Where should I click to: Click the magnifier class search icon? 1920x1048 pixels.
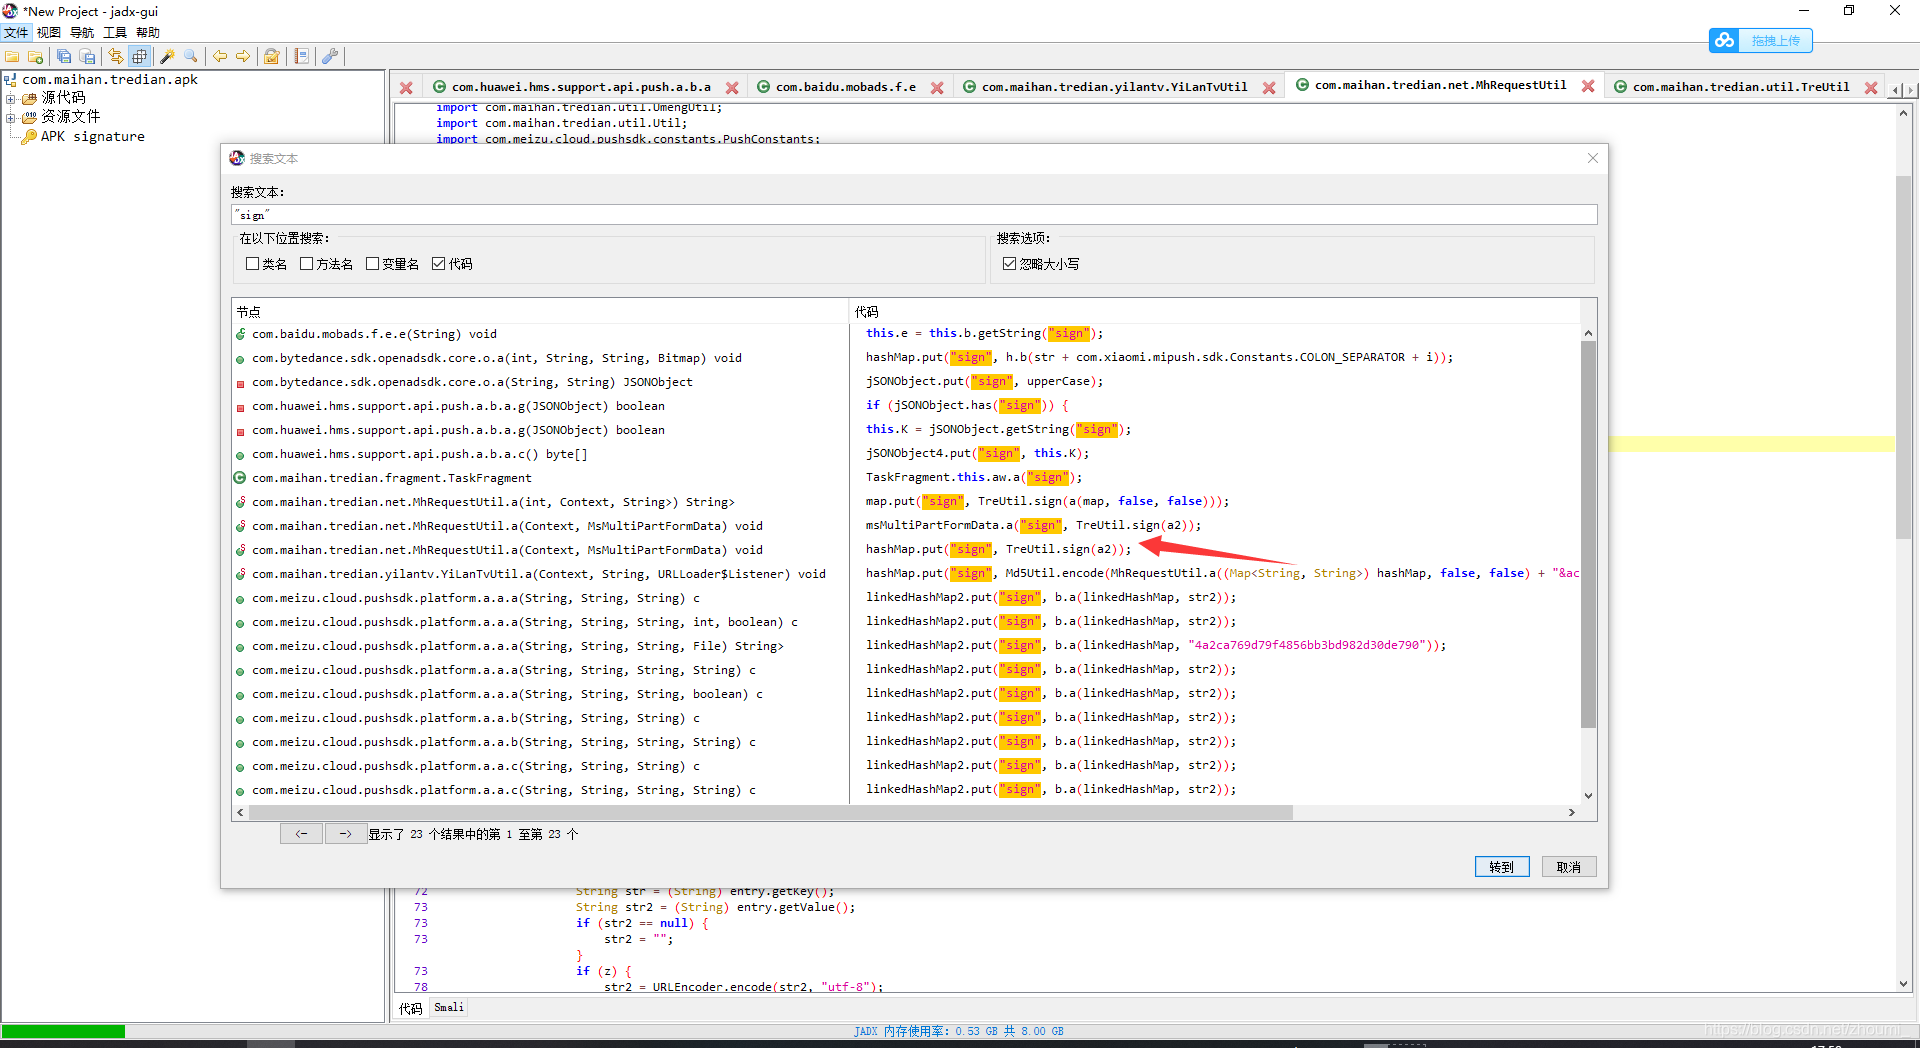(x=191, y=57)
